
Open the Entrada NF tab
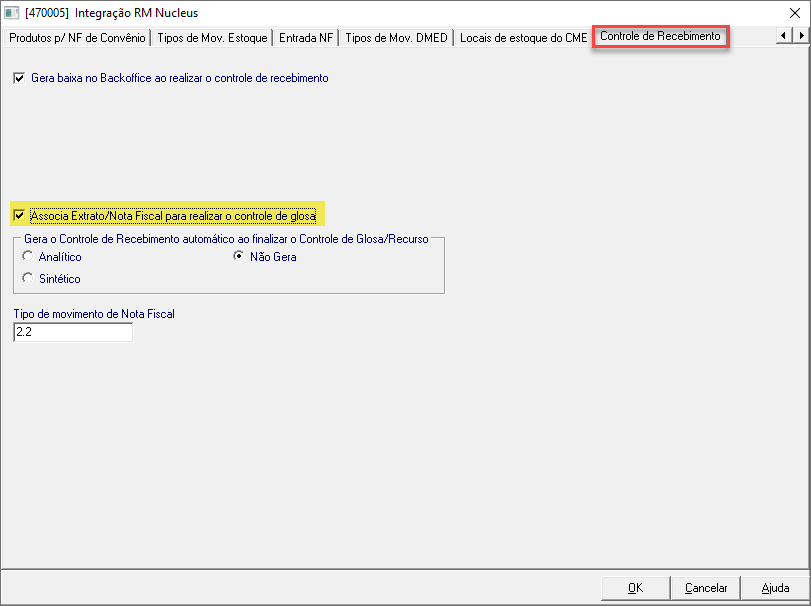306,38
